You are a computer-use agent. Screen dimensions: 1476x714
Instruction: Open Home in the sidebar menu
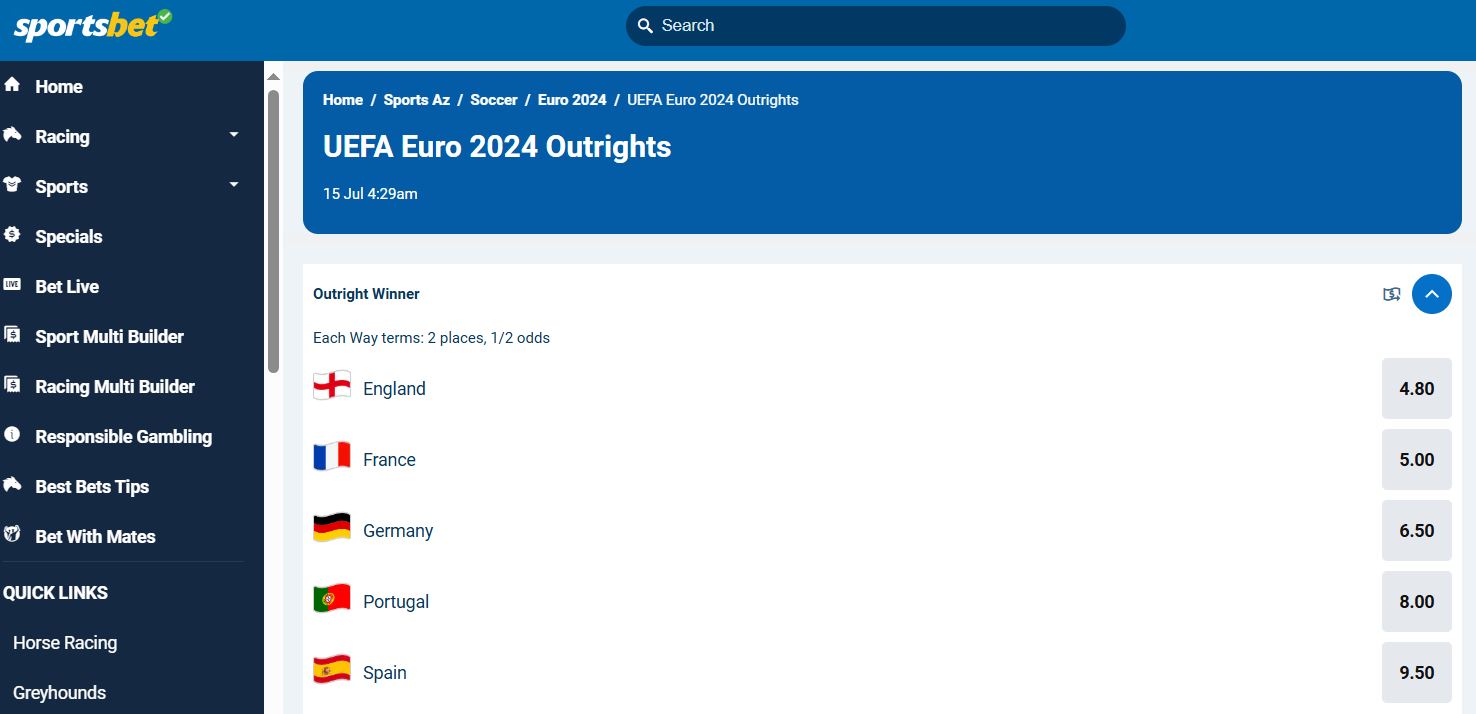[x=59, y=87]
